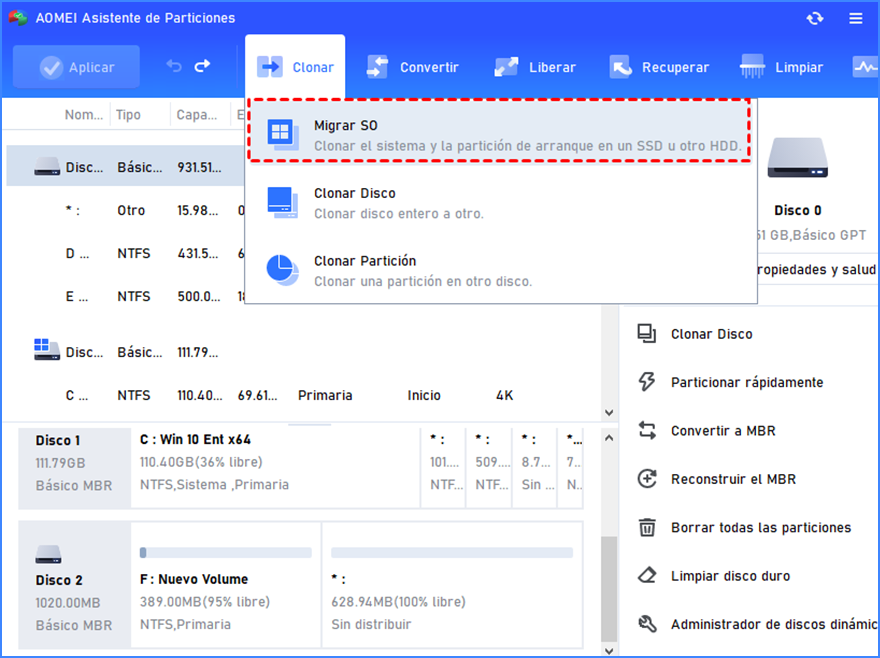Choose Clonar Partición from the Clonar menu

(x=499, y=270)
